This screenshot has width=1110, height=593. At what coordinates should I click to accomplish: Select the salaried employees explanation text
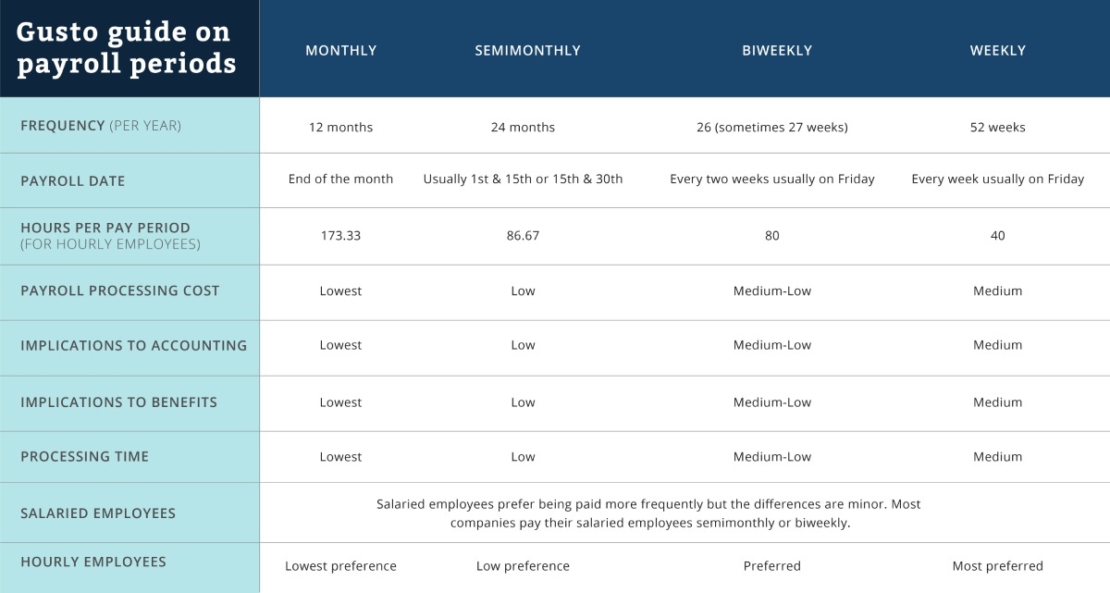coord(649,513)
